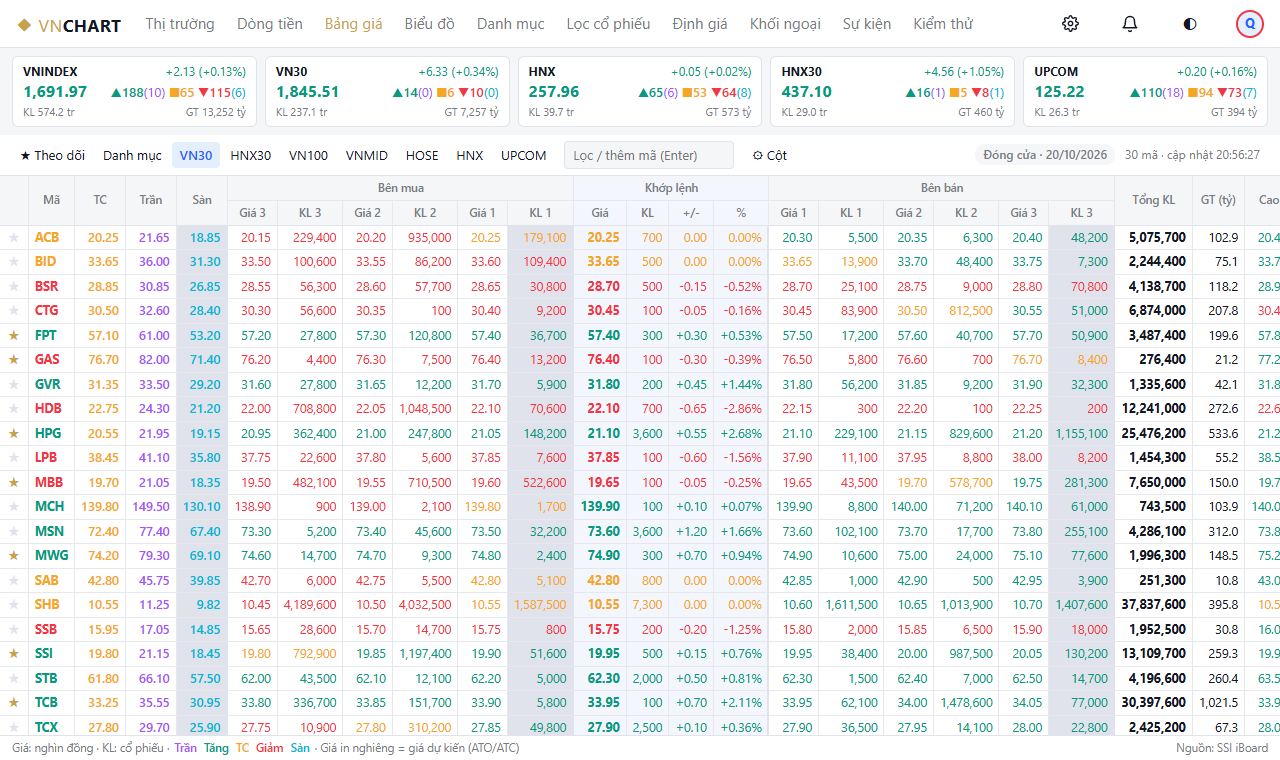
Task: Star the ACB stock row
Action: click(14, 238)
